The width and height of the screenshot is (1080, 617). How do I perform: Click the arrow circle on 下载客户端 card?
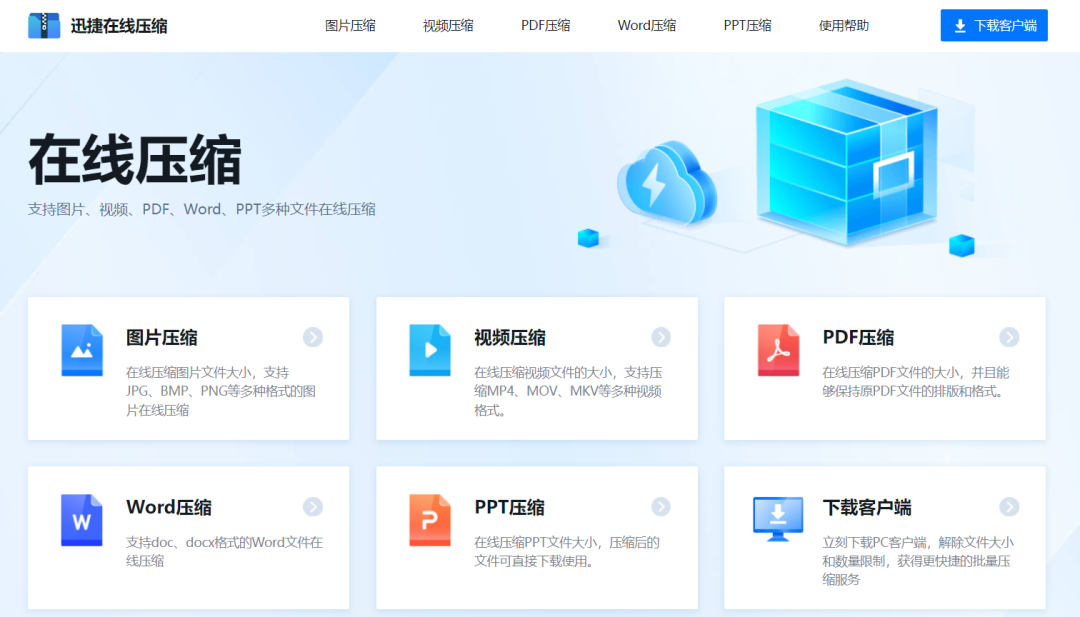tap(1009, 507)
